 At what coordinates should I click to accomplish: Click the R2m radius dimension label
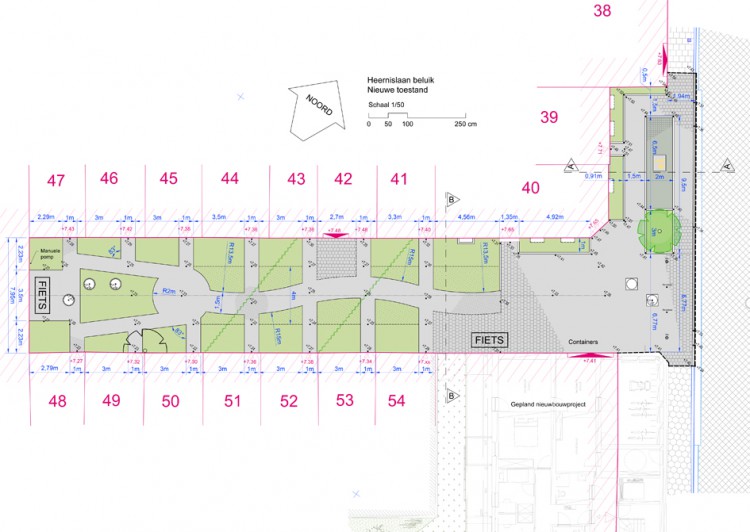coord(168,291)
